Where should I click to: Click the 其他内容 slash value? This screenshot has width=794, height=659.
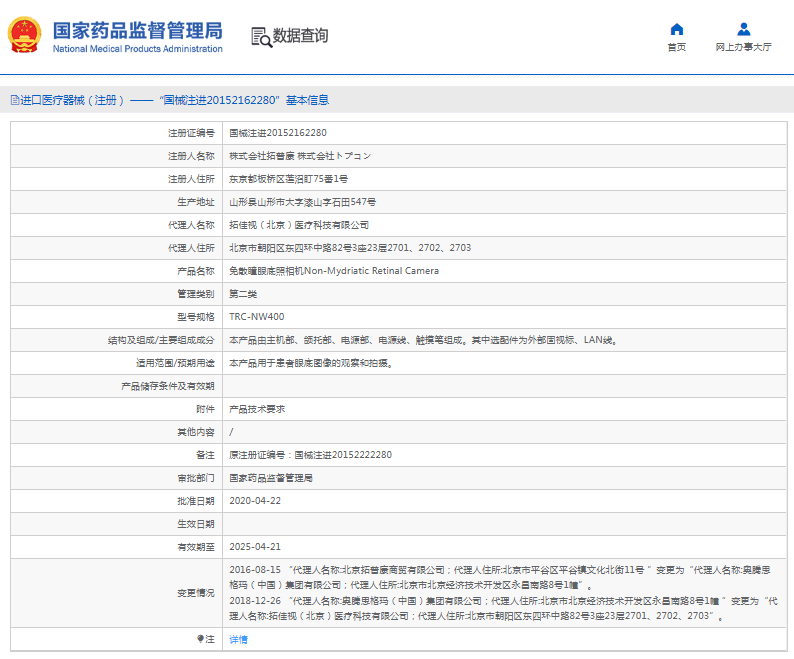(x=231, y=432)
